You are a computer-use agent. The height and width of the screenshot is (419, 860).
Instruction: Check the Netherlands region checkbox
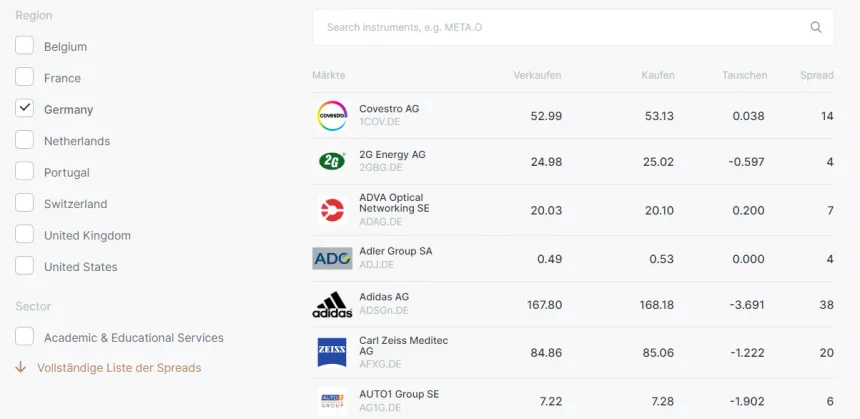(24, 140)
